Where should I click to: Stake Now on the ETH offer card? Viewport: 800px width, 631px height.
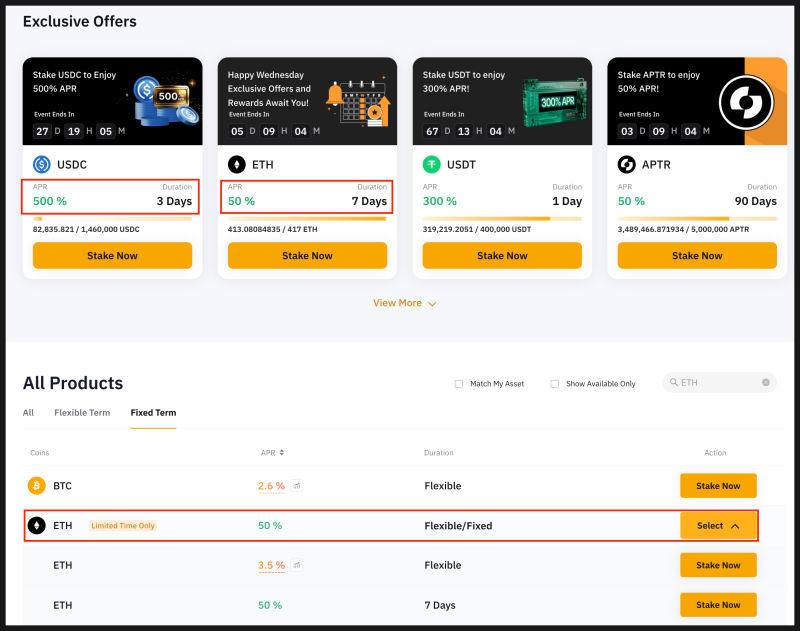tap(307, 256)
